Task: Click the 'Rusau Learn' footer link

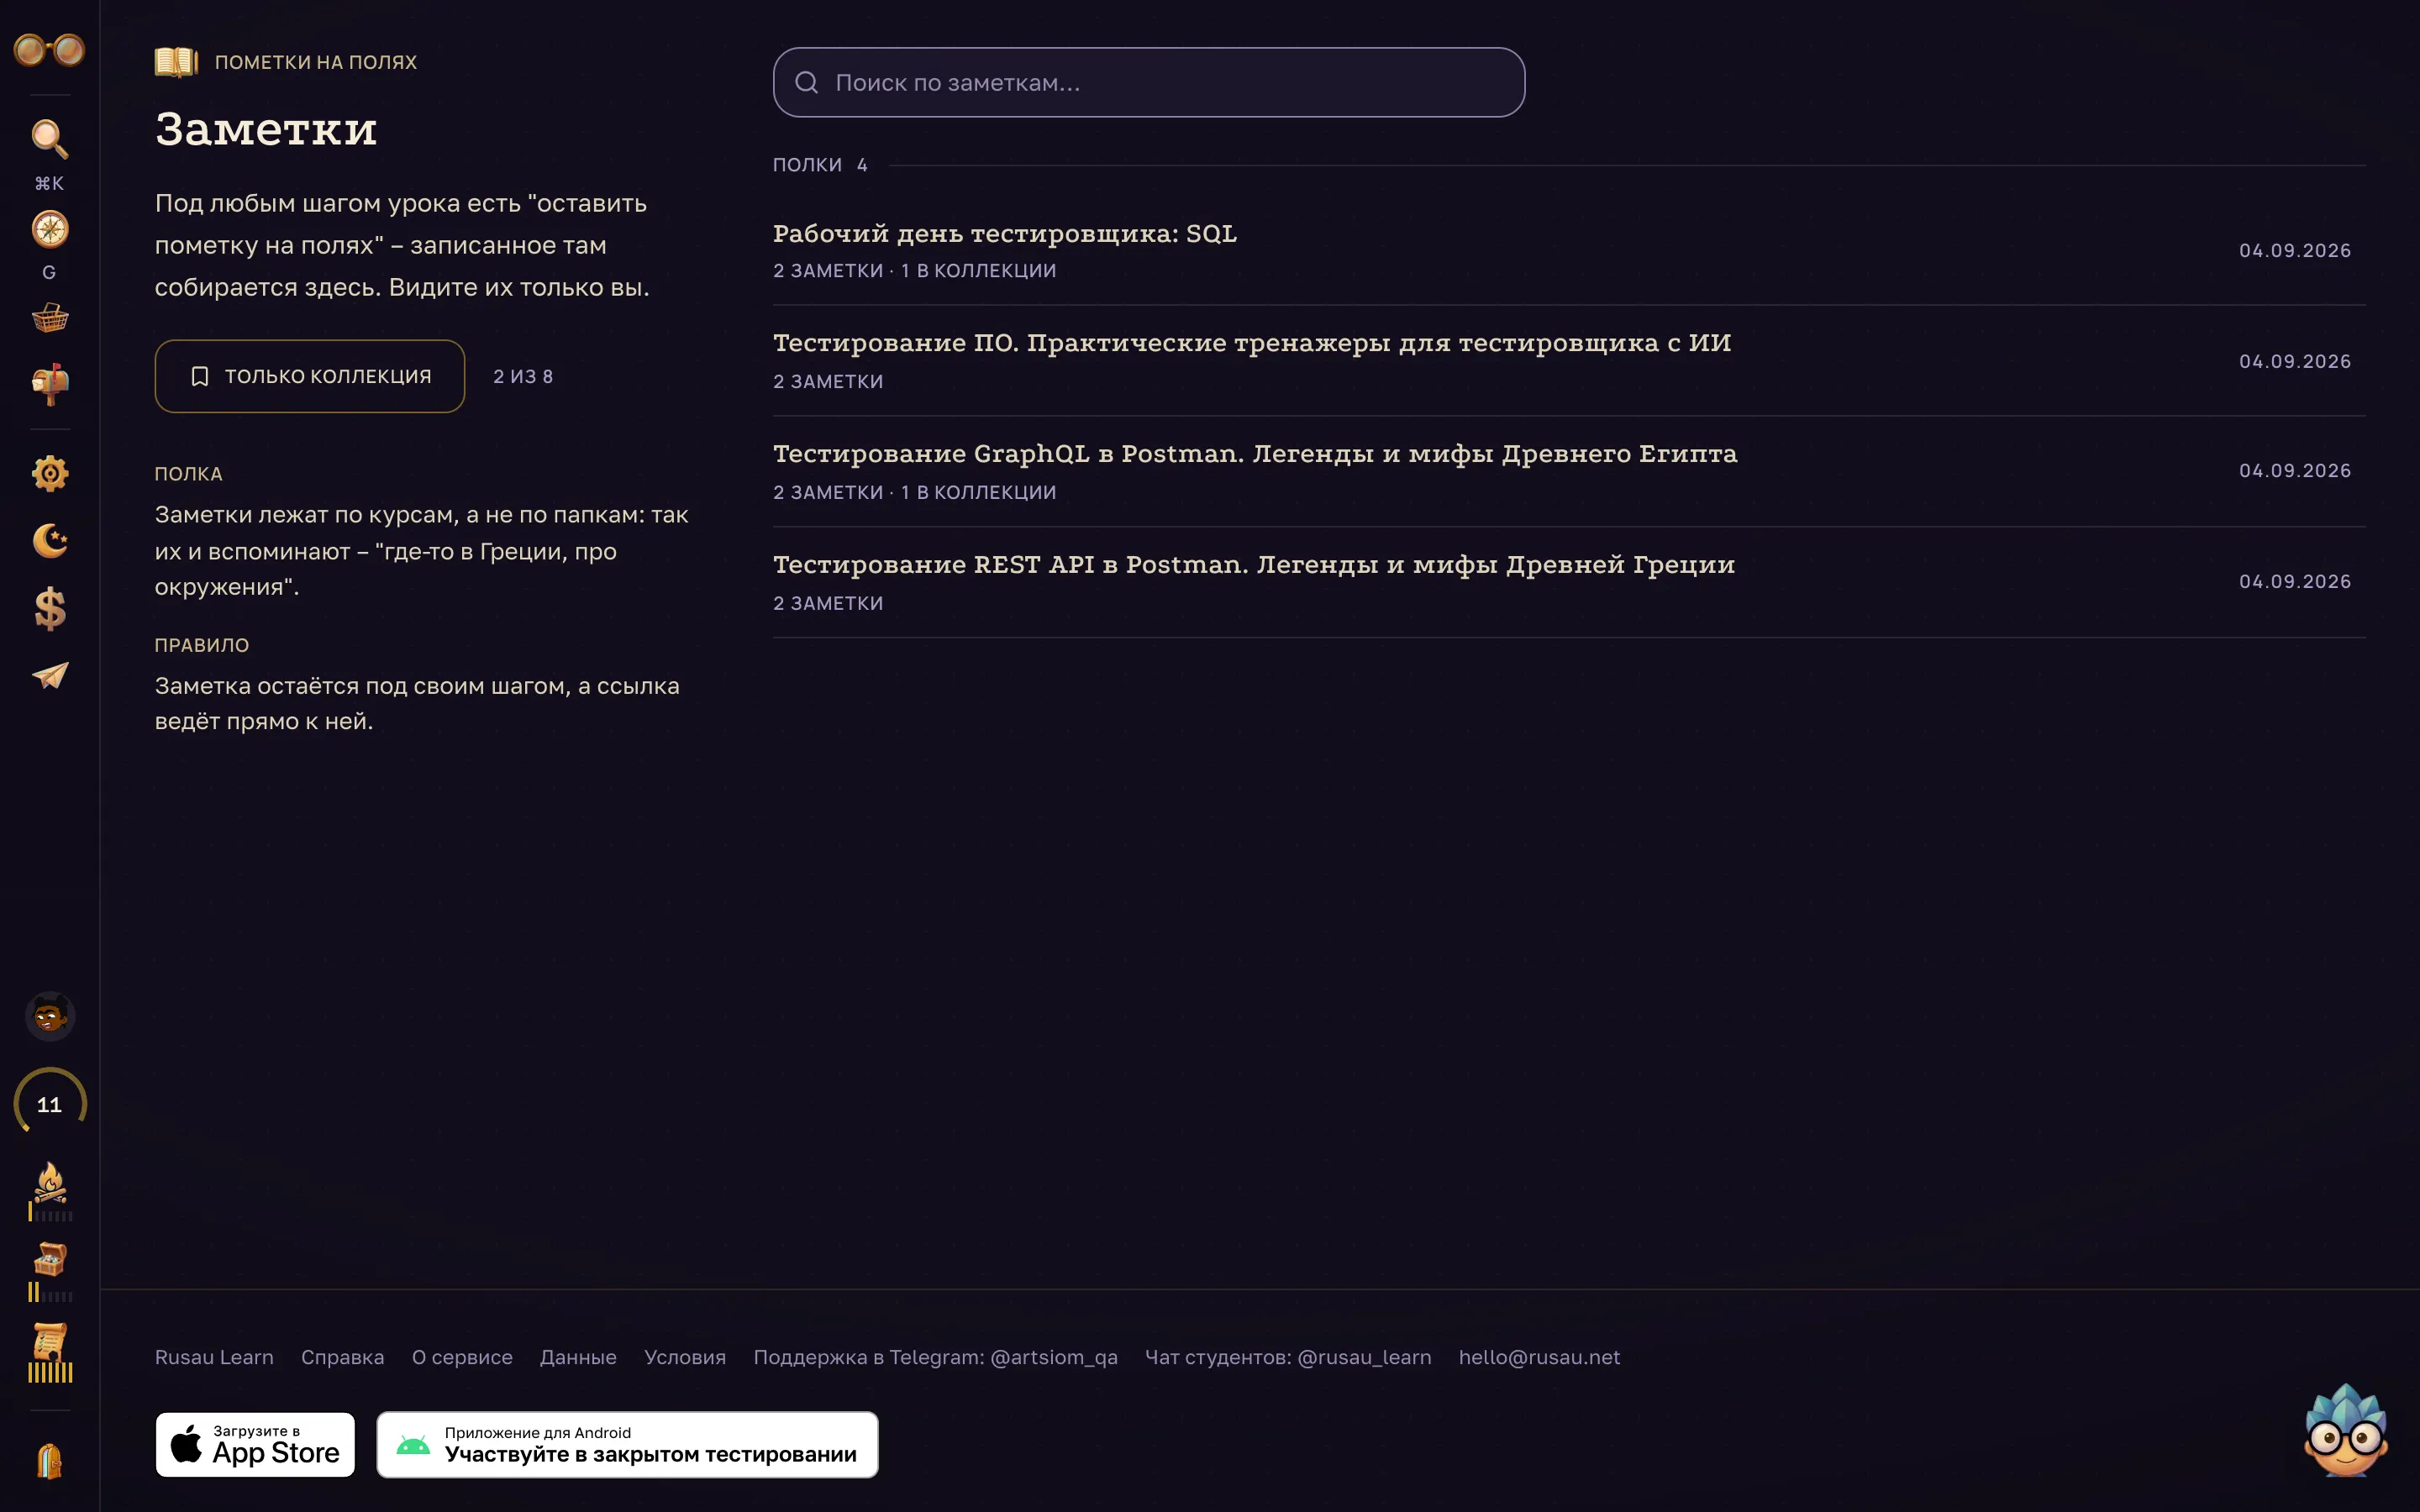Action: [214, 1357]
